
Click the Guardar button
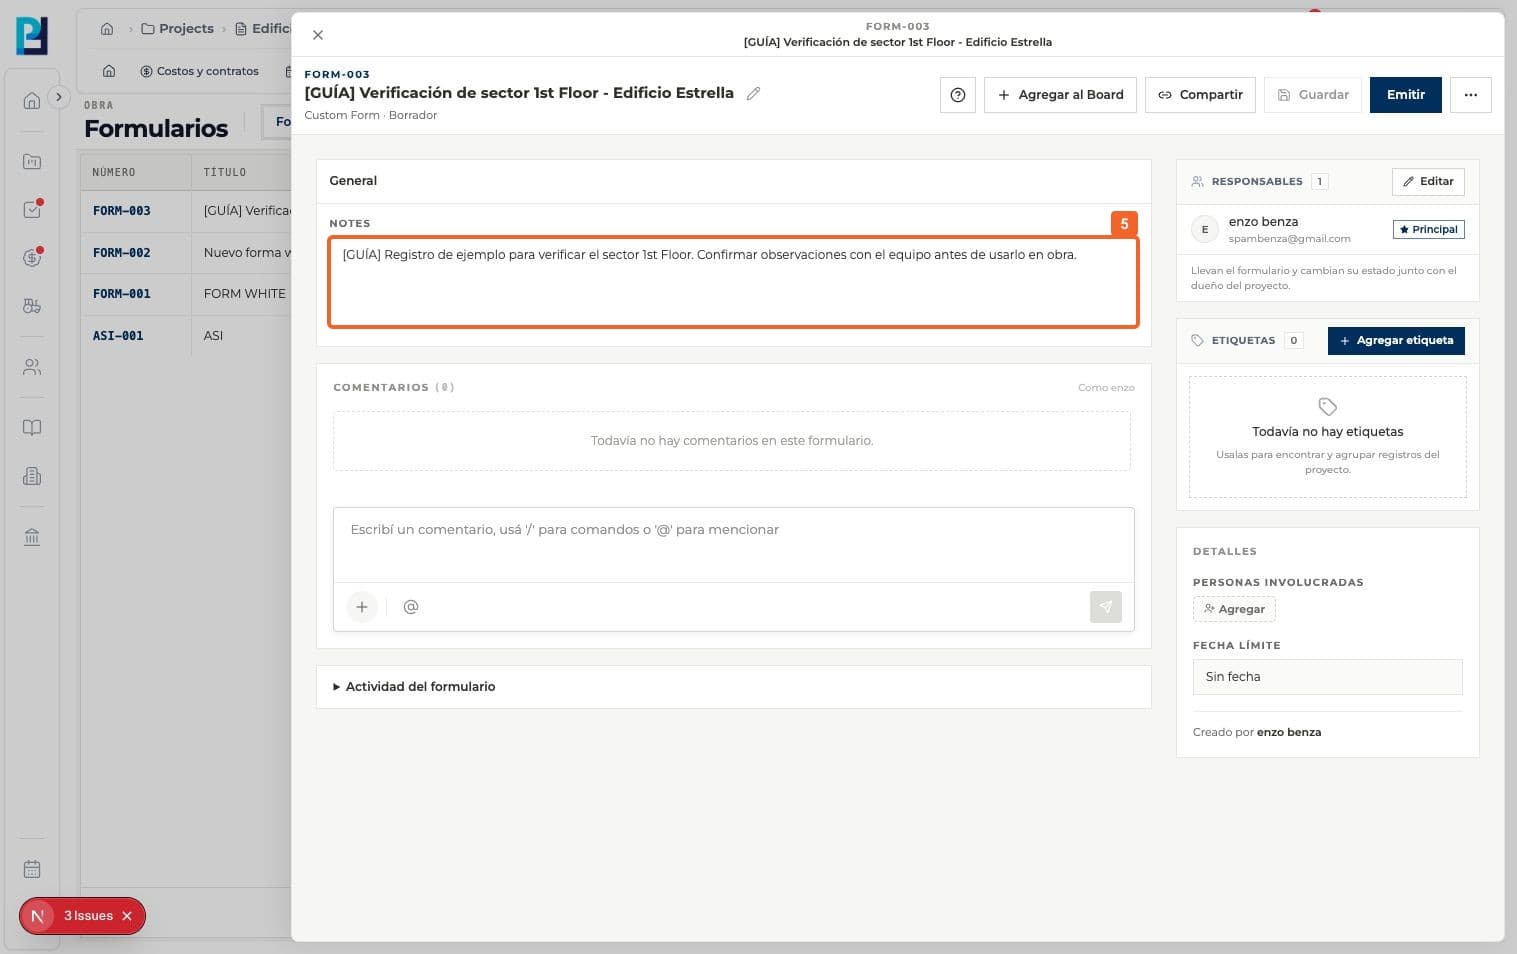pyautogui.click(x=1313, y=95)
